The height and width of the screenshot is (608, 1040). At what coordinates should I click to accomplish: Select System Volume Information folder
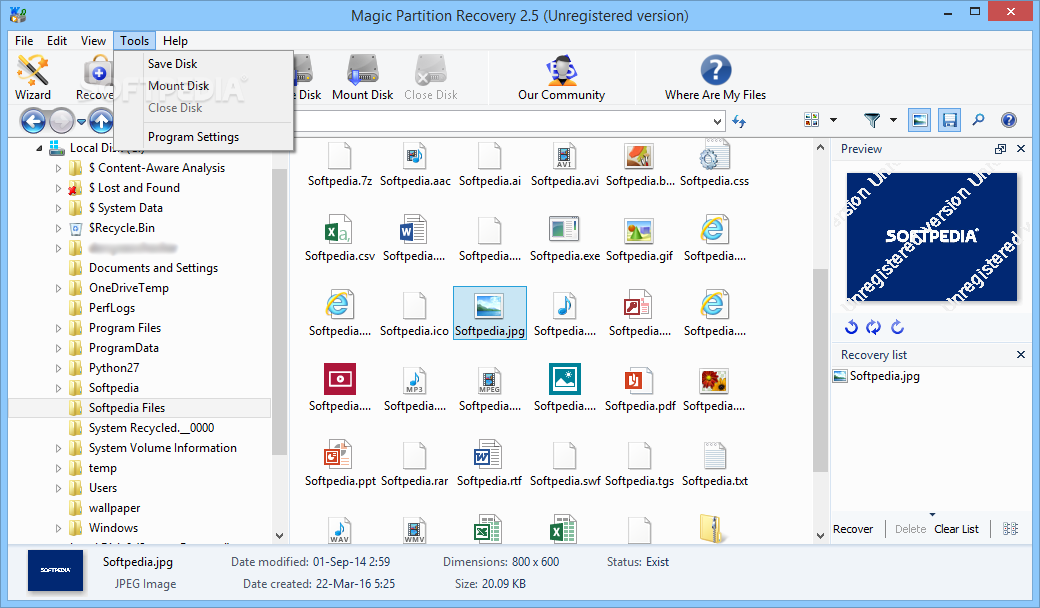[x=162, y=448]
